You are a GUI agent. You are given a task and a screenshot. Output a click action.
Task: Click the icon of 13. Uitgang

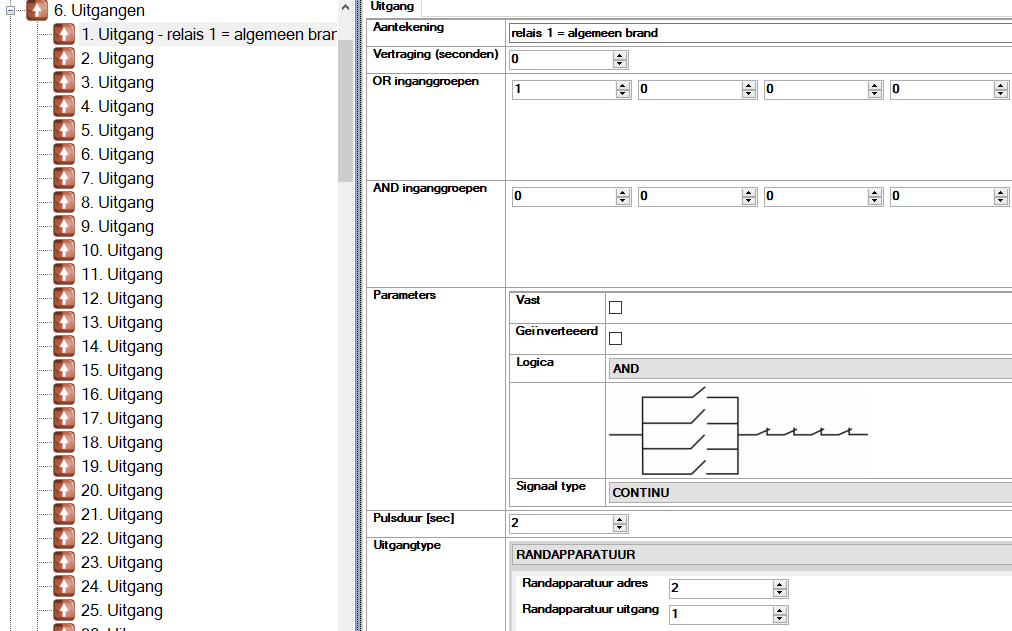[x=64, y=321]
